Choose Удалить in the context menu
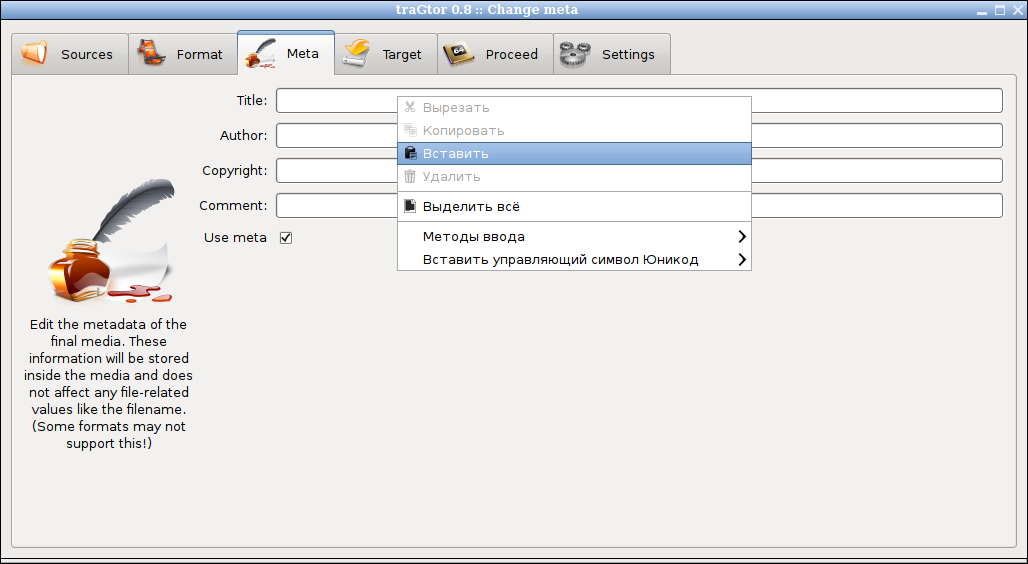Image resolution: width=1028 pixels, height=564 pixels. pyautogui.click(x=574, y=176)
